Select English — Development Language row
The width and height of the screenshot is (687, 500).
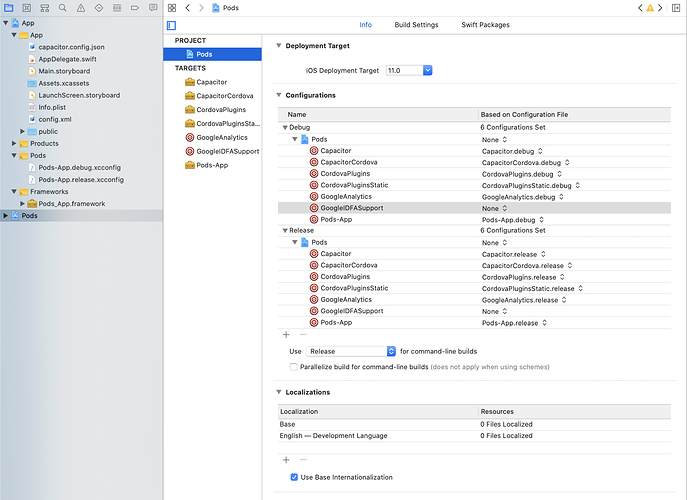(474, 436)
